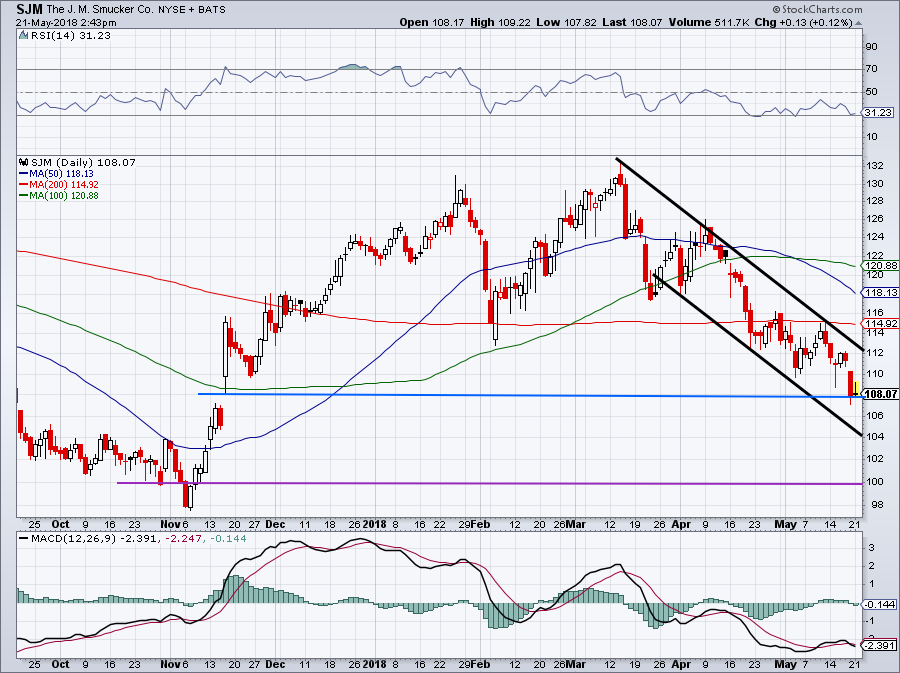
Task: Click the MA(200) 114.92 legend entry
Action: pos(59,184)
